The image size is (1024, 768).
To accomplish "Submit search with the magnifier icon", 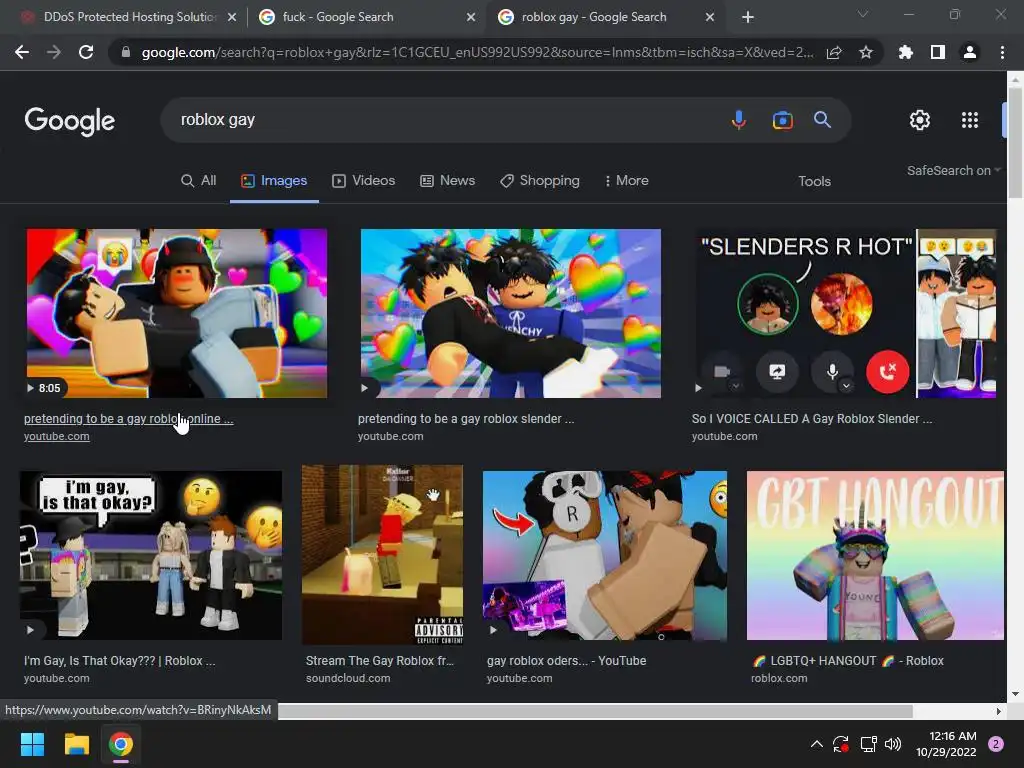I will click(822, 120).
